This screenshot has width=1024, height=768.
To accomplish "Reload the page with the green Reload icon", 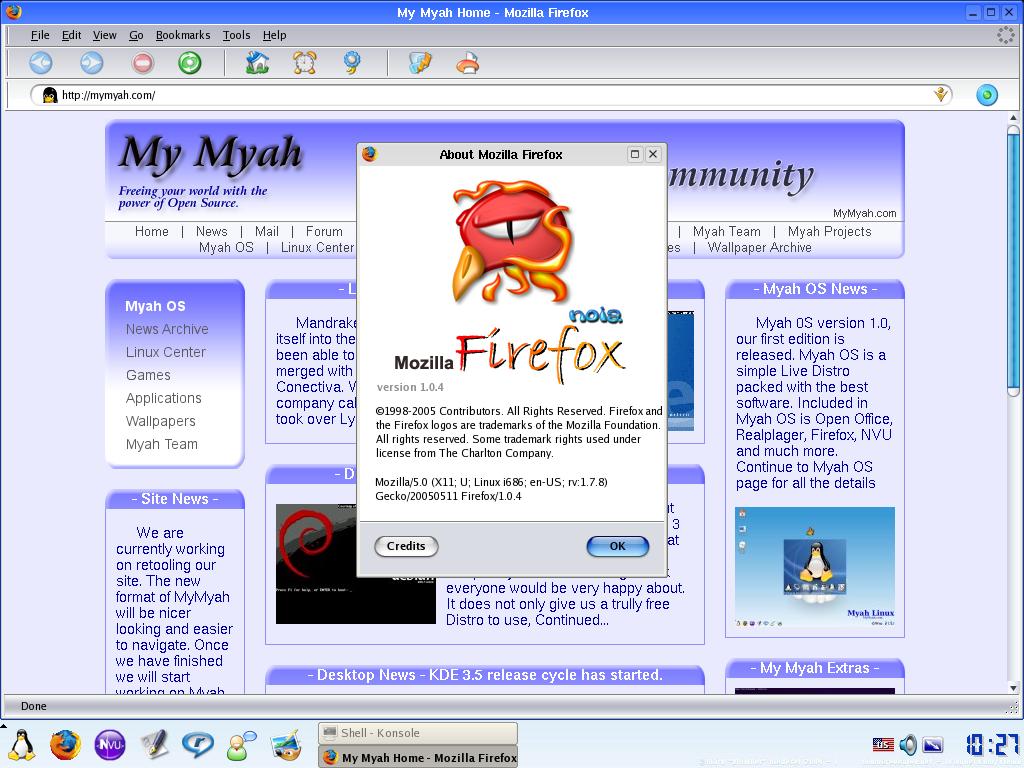I will (x=190, y=63).
